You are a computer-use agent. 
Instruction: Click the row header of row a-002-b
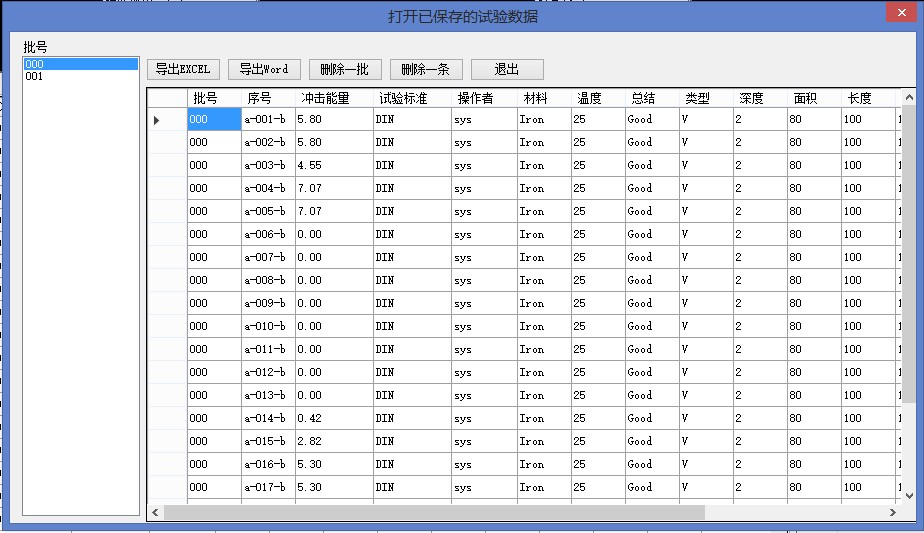point(167,142)
